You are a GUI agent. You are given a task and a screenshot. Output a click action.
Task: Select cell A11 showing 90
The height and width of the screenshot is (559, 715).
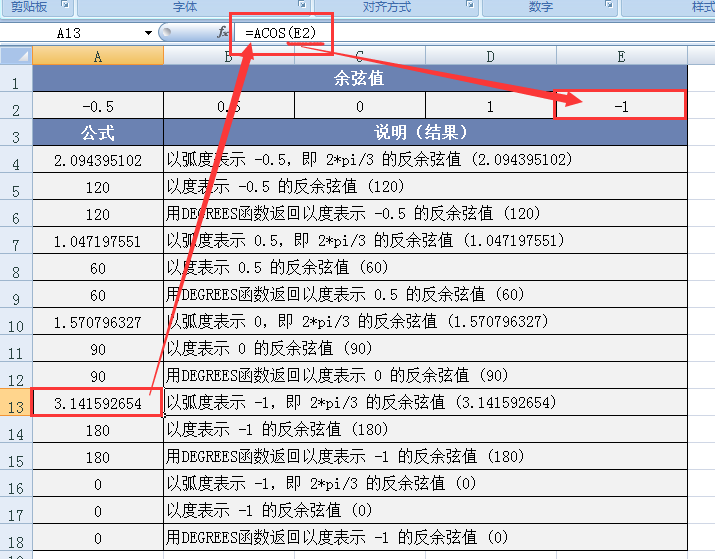[x=98, y=348]
